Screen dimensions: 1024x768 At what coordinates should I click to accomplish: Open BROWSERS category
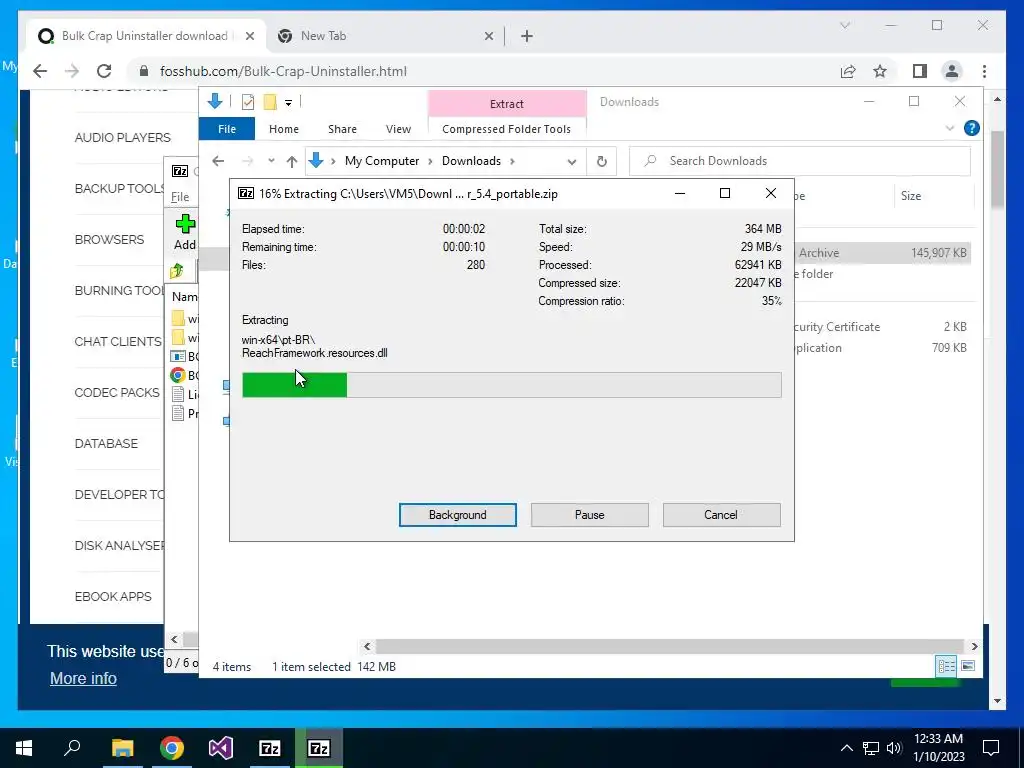pos(109,239)
